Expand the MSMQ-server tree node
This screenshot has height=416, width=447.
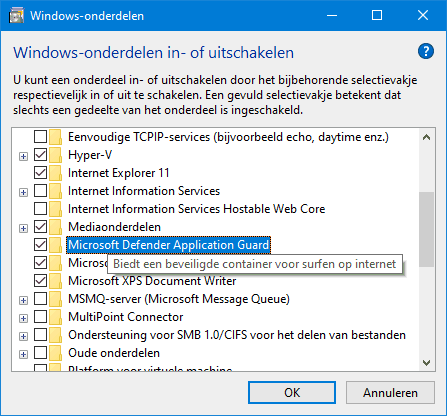point(23,300)
